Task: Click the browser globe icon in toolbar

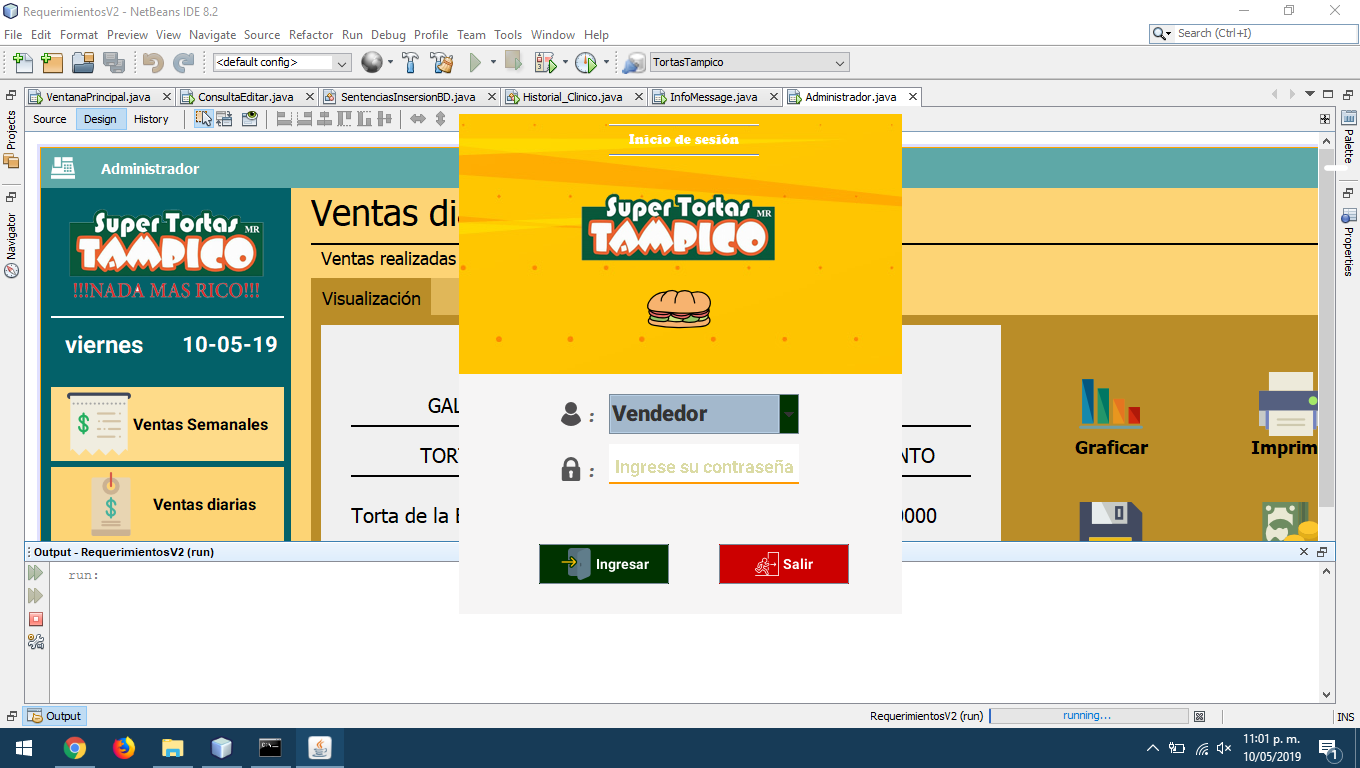Action: coord(372,62)
